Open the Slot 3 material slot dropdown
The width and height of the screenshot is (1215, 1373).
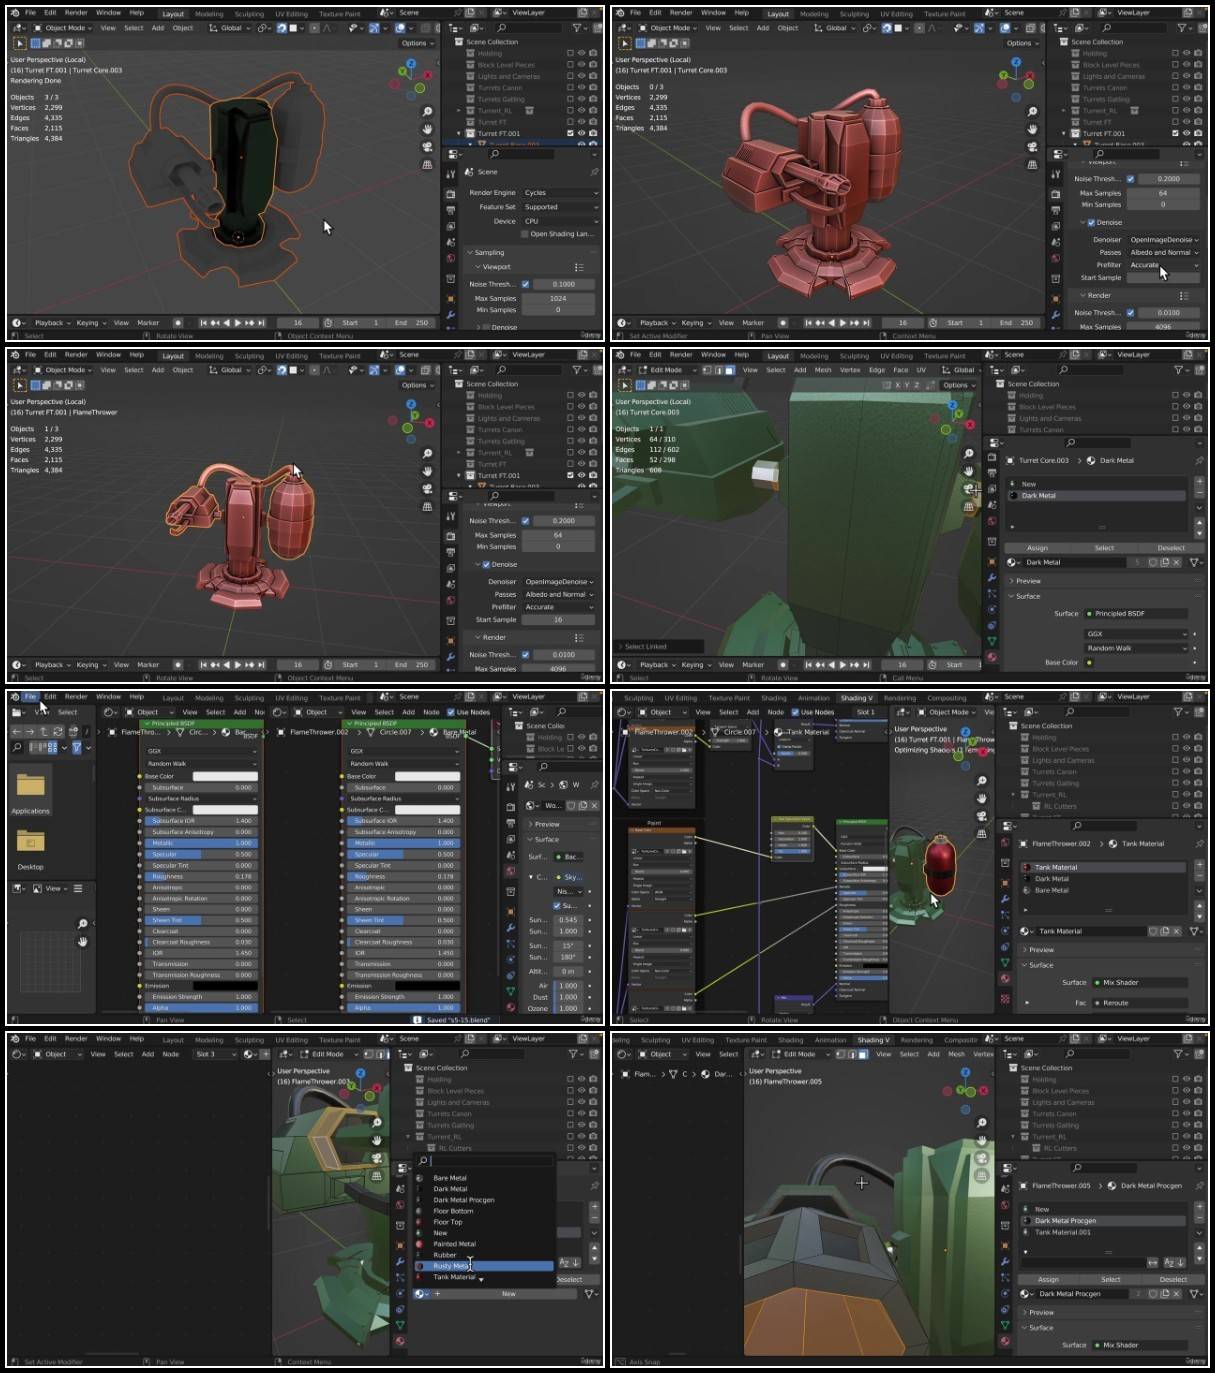[215, 1054]
